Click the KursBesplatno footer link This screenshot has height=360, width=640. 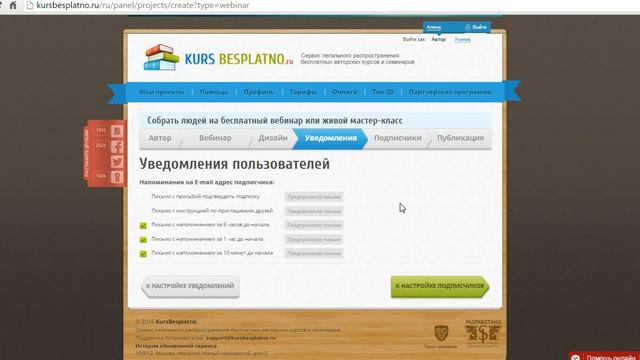[x=176, y=322]
